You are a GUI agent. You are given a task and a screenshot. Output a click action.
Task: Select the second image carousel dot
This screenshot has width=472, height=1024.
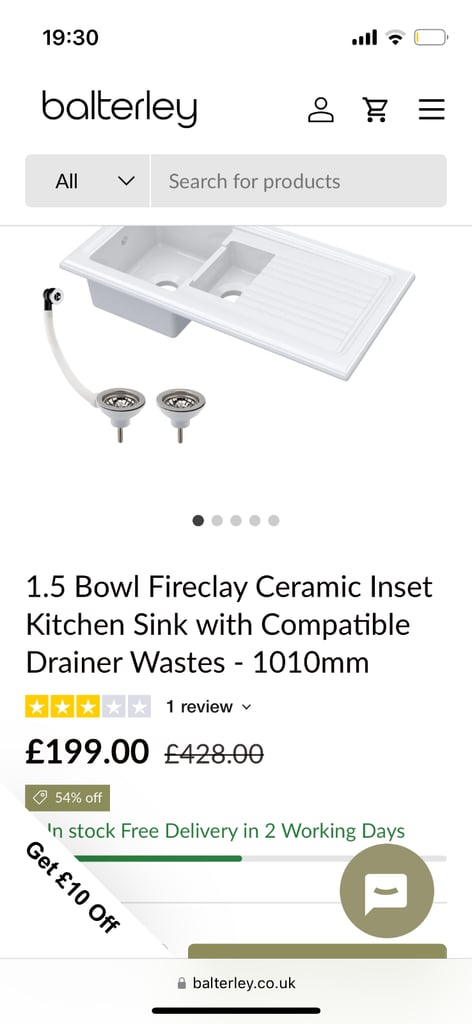pos(217,520)
